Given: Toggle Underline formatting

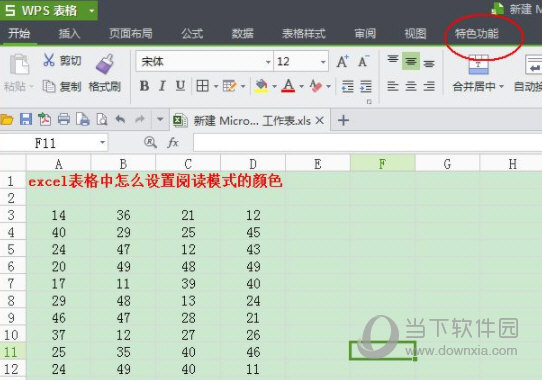Looking at the screenshot, I should 180,86.
